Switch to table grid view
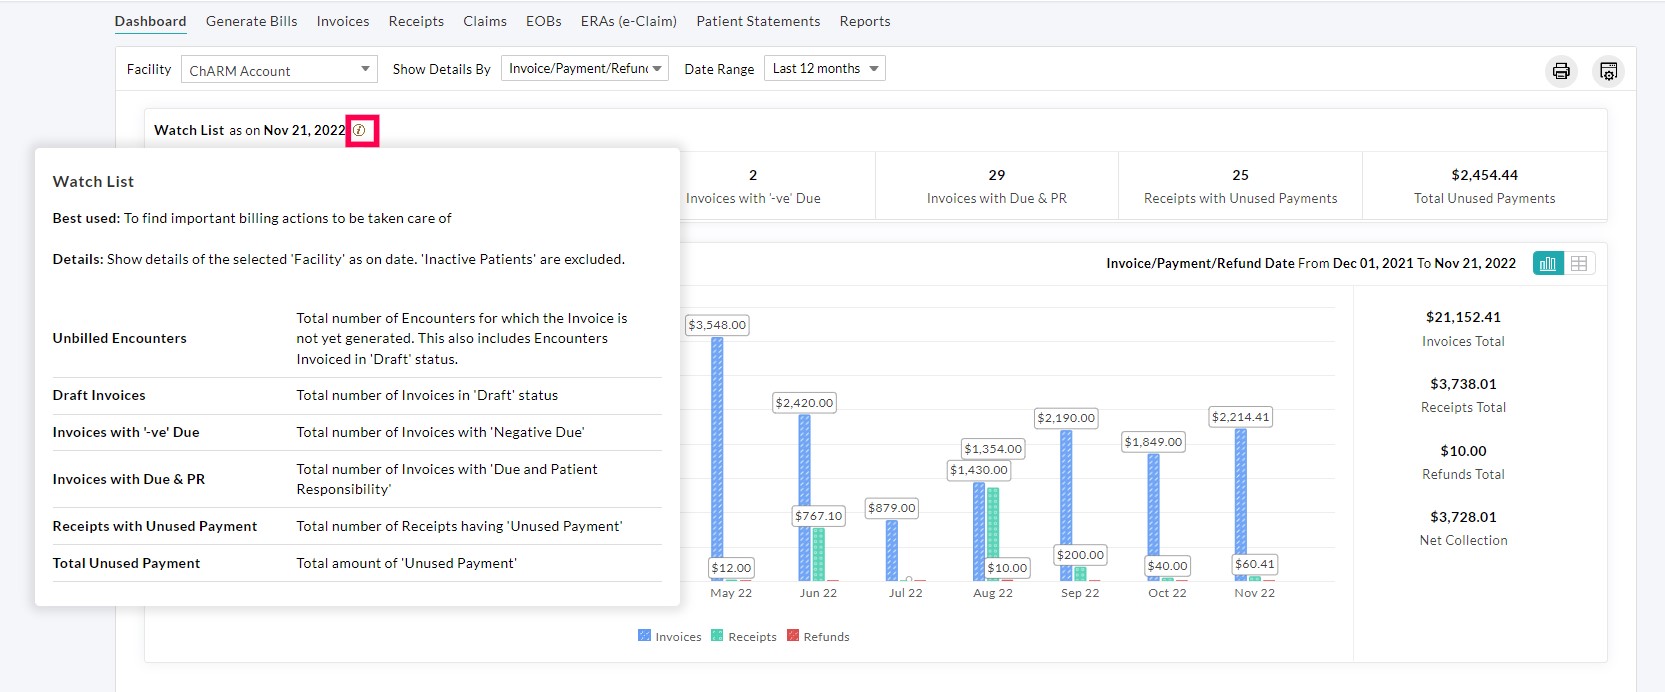 [1579, 264]
